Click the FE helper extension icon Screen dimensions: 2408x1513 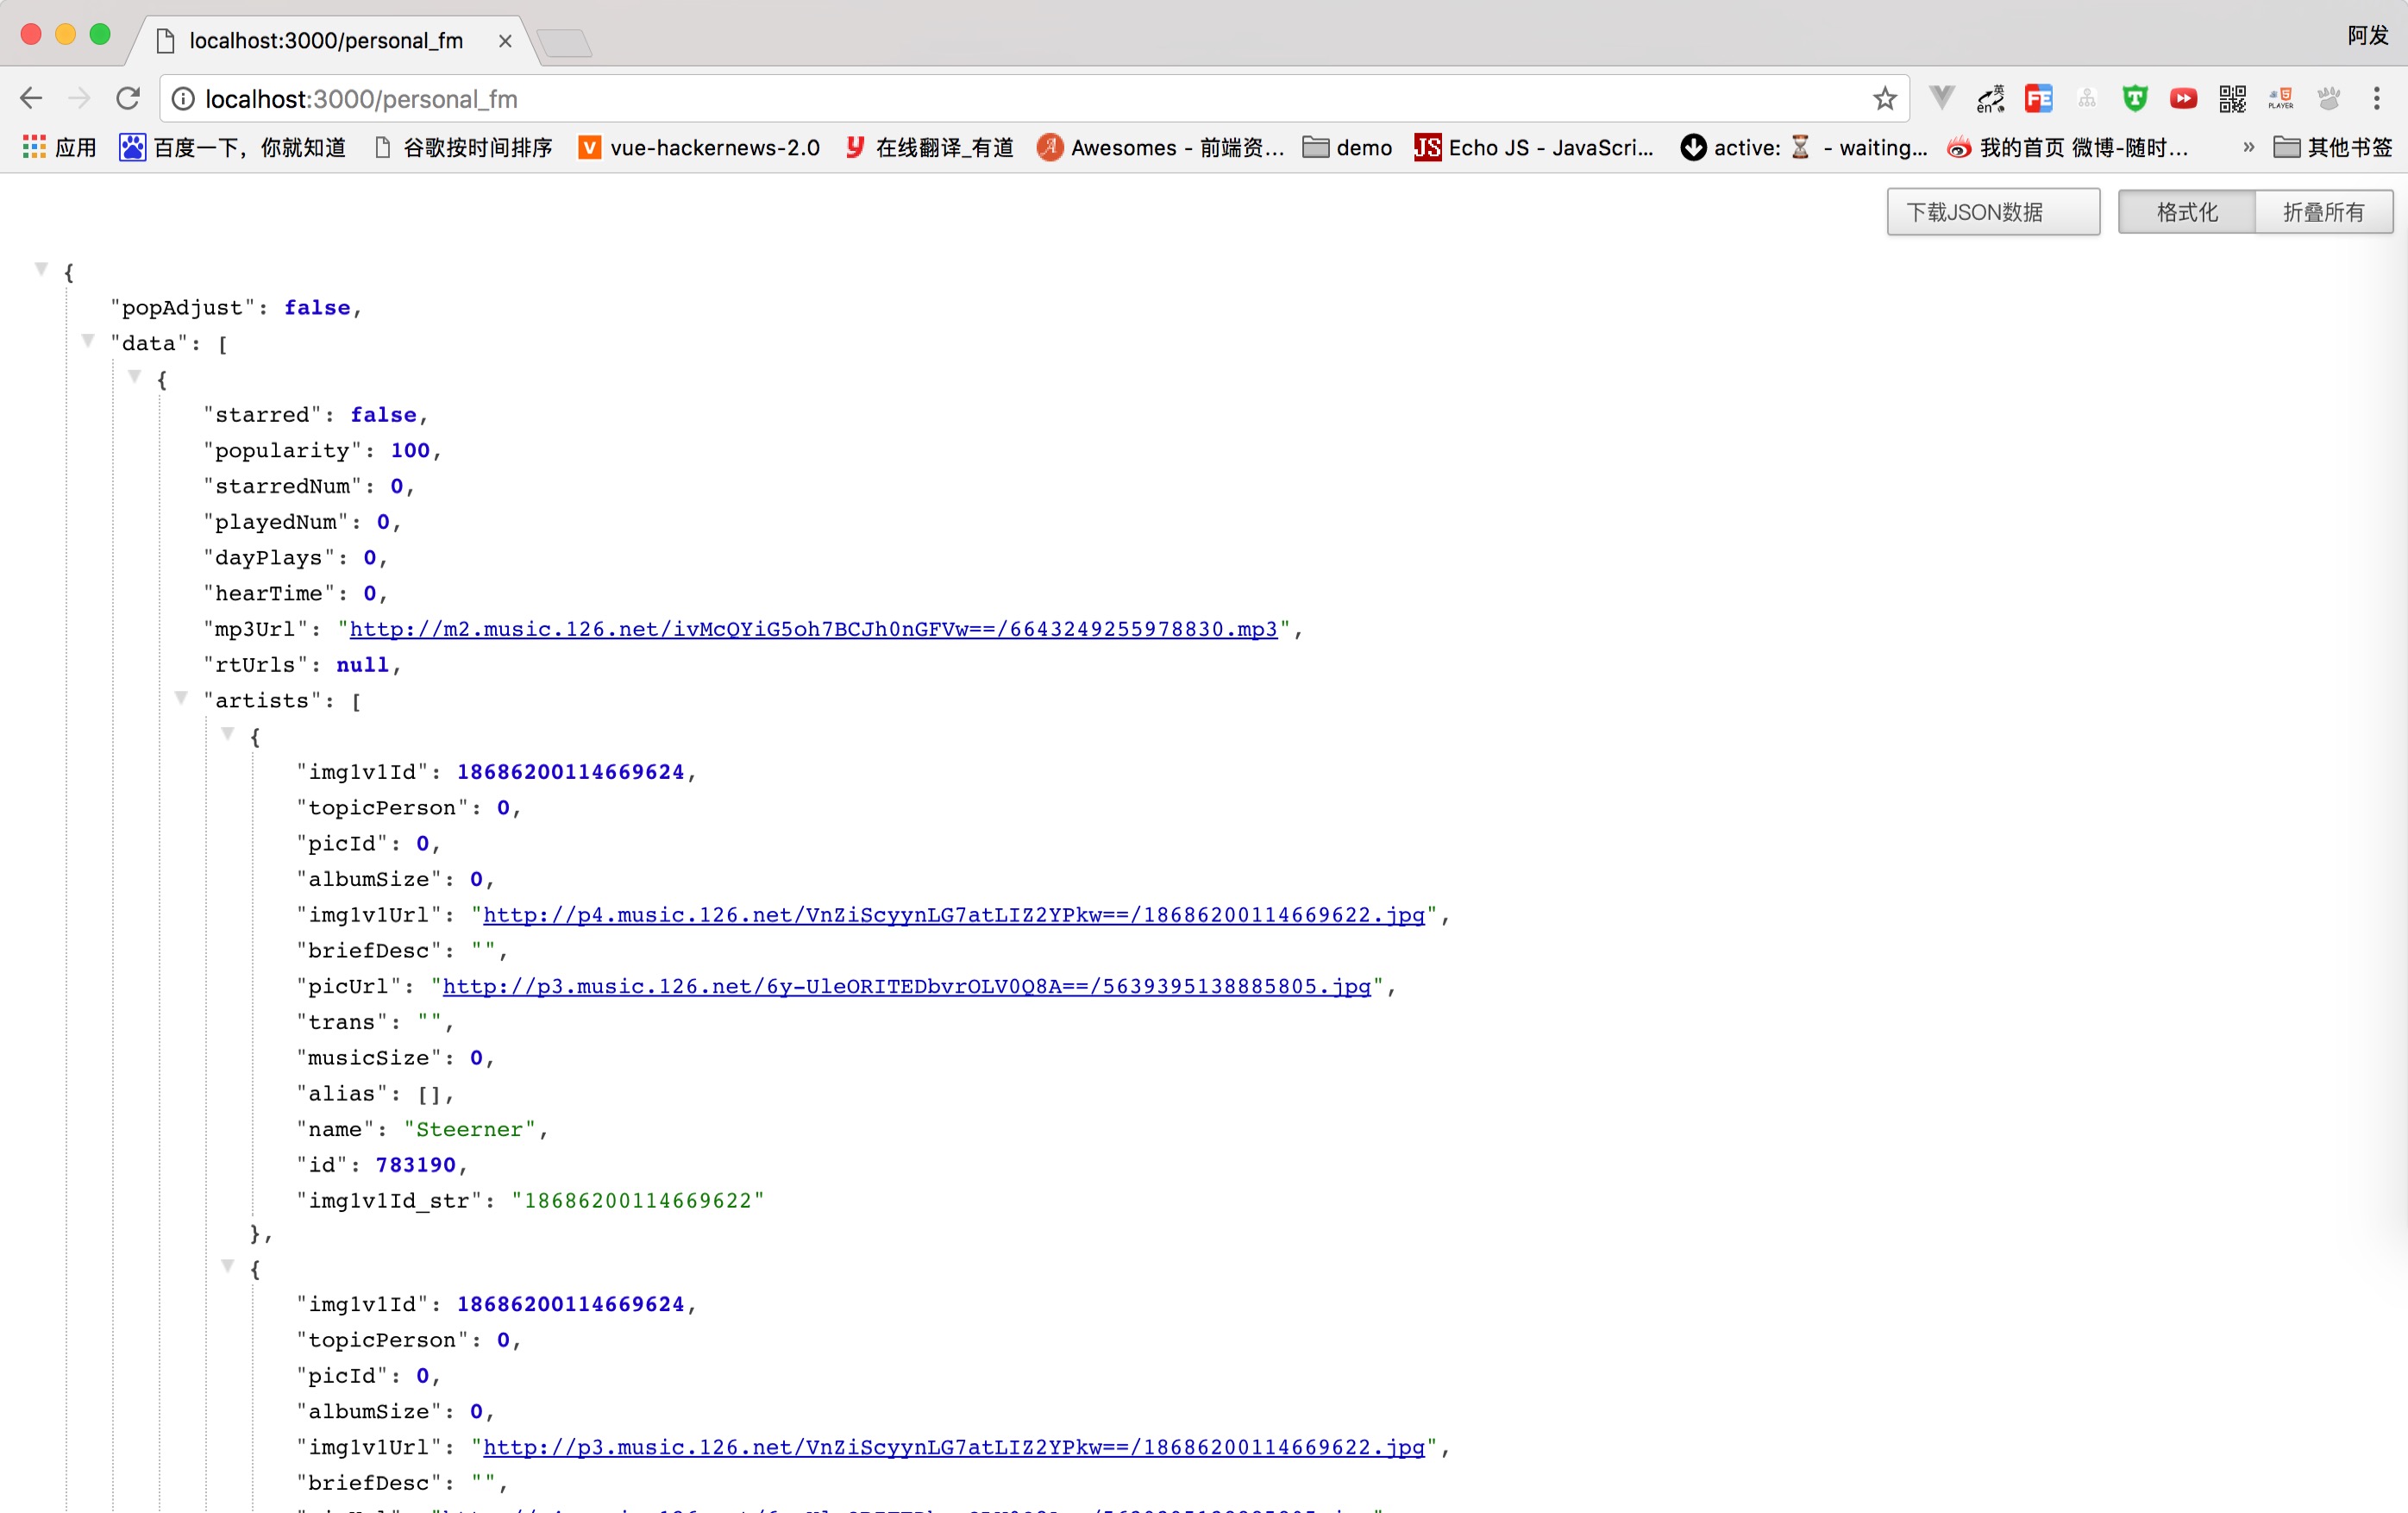click(x=2038, y=98)
